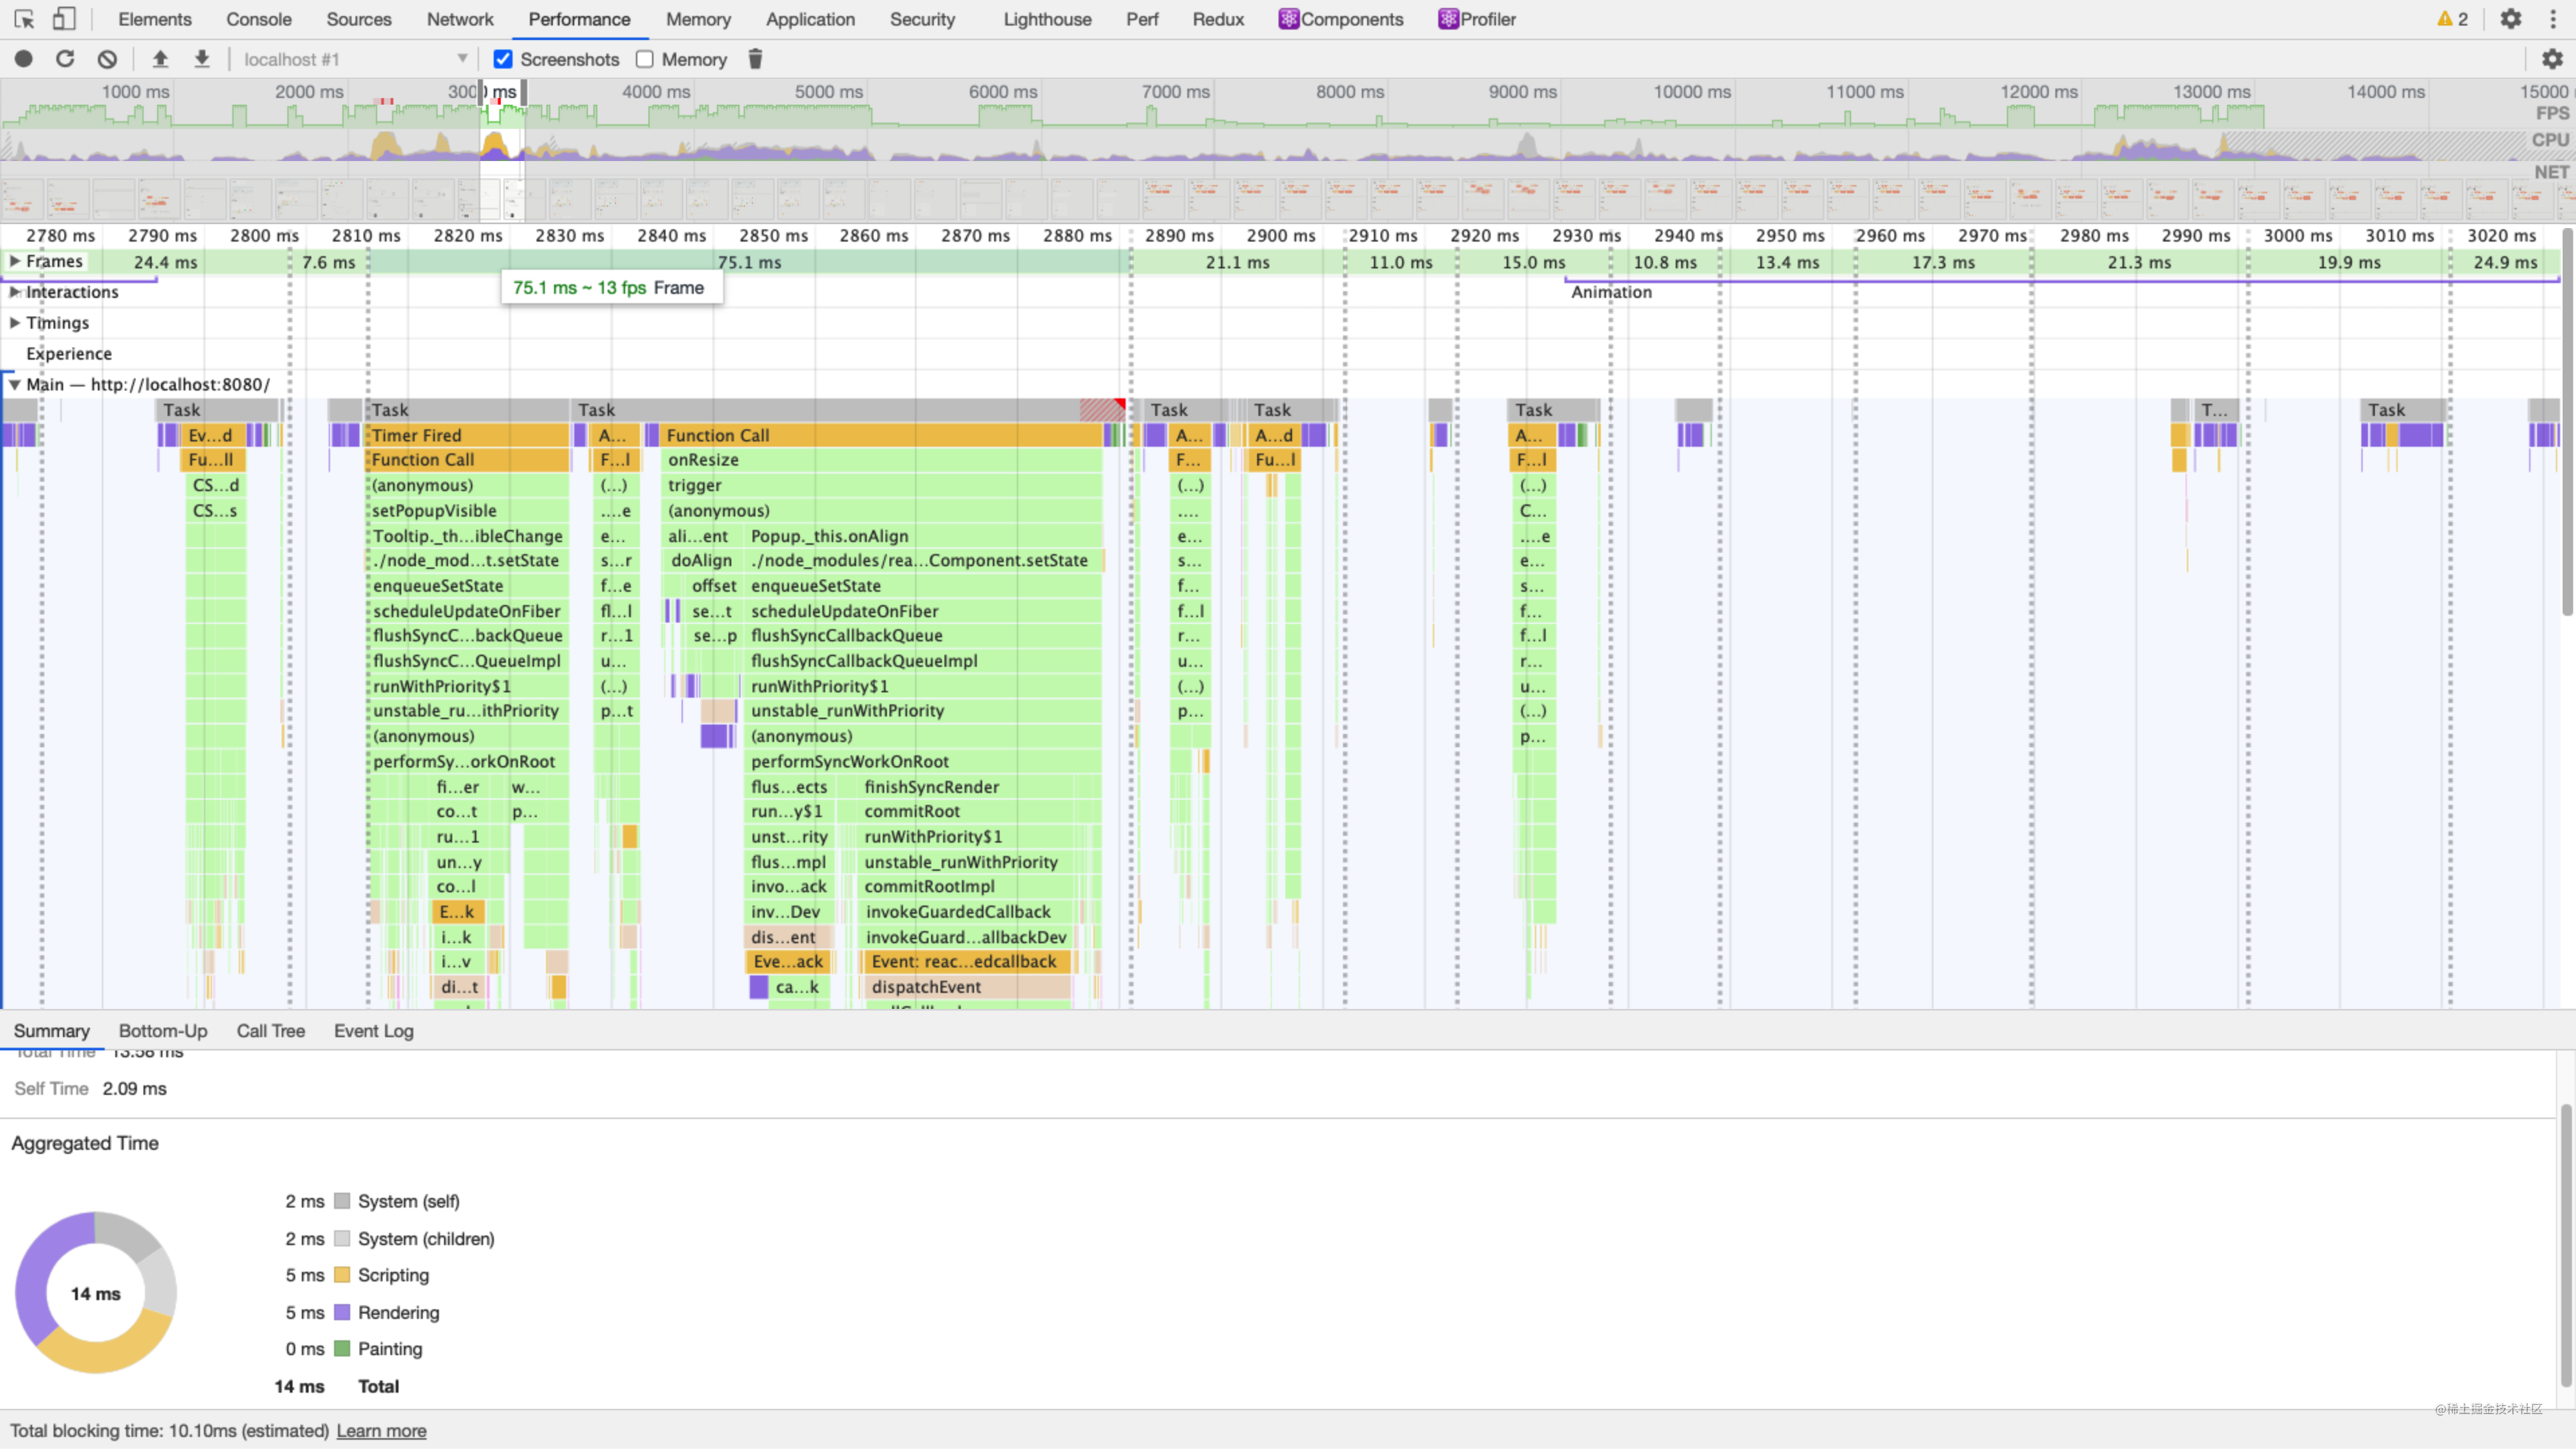Select the Summary details tab
This screenshot has width=2576, height=1449.
[x=52, y=1031]
